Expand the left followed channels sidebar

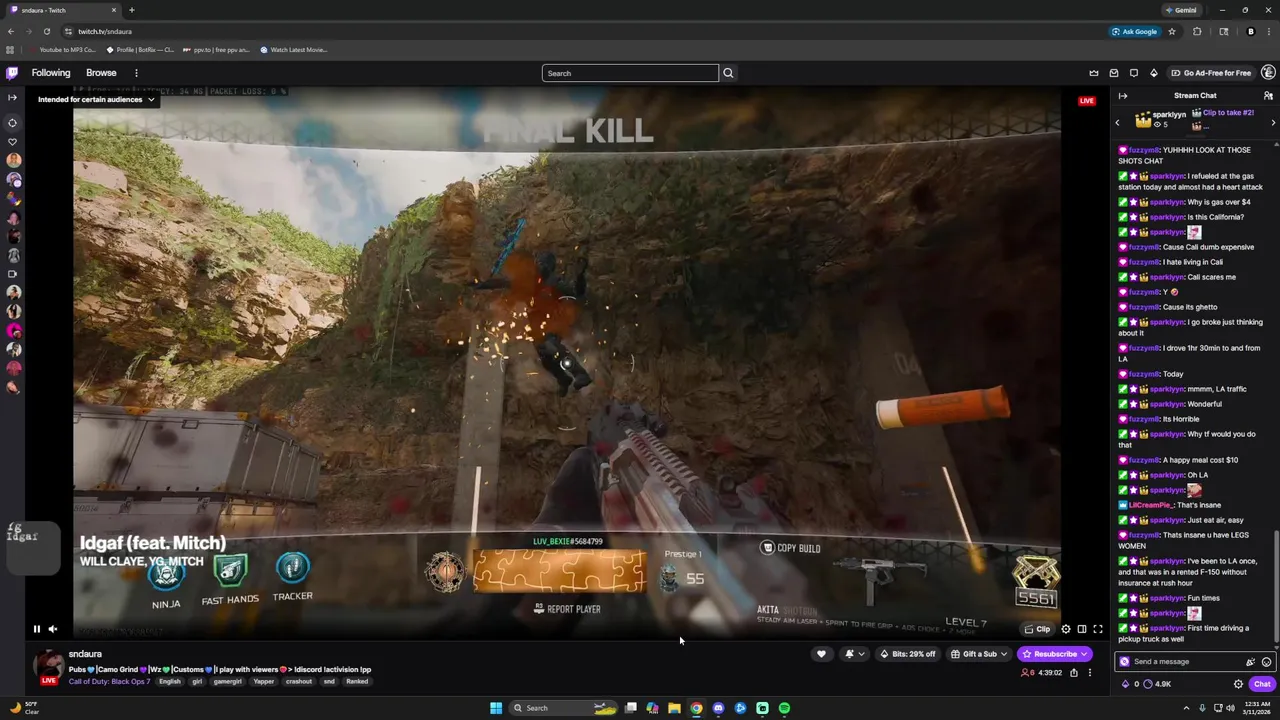tap(12, 98)
